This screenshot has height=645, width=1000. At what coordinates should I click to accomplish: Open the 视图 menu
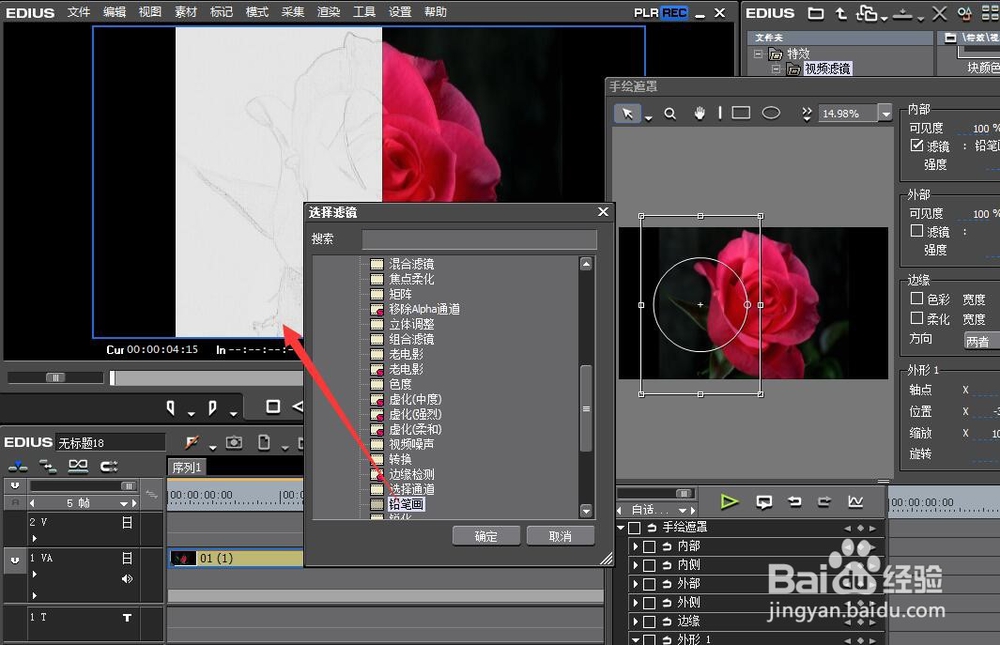pyautogui.click(x=151, y=12)
